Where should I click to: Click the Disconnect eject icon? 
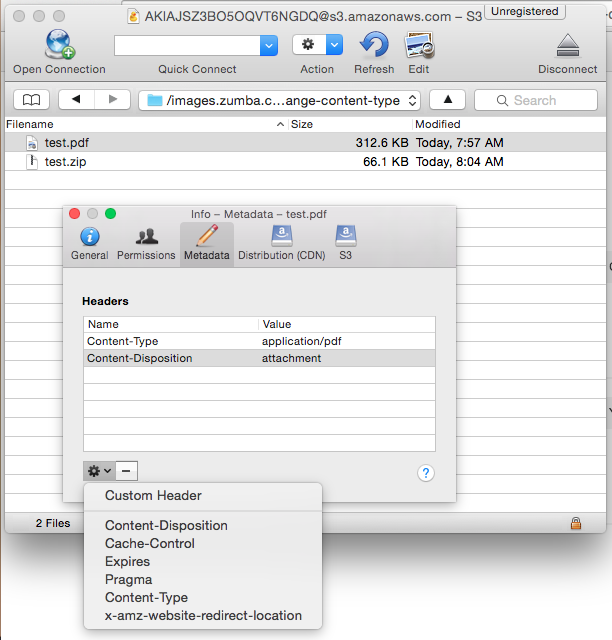pyautogui.click(x=567, y=46)
